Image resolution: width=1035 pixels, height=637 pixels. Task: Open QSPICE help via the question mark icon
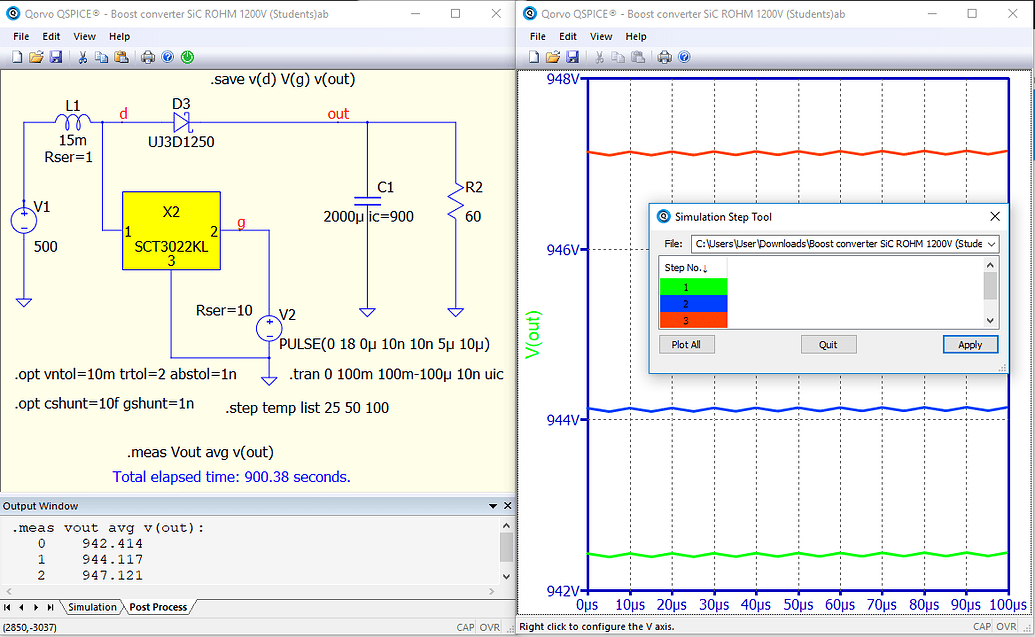168,57
